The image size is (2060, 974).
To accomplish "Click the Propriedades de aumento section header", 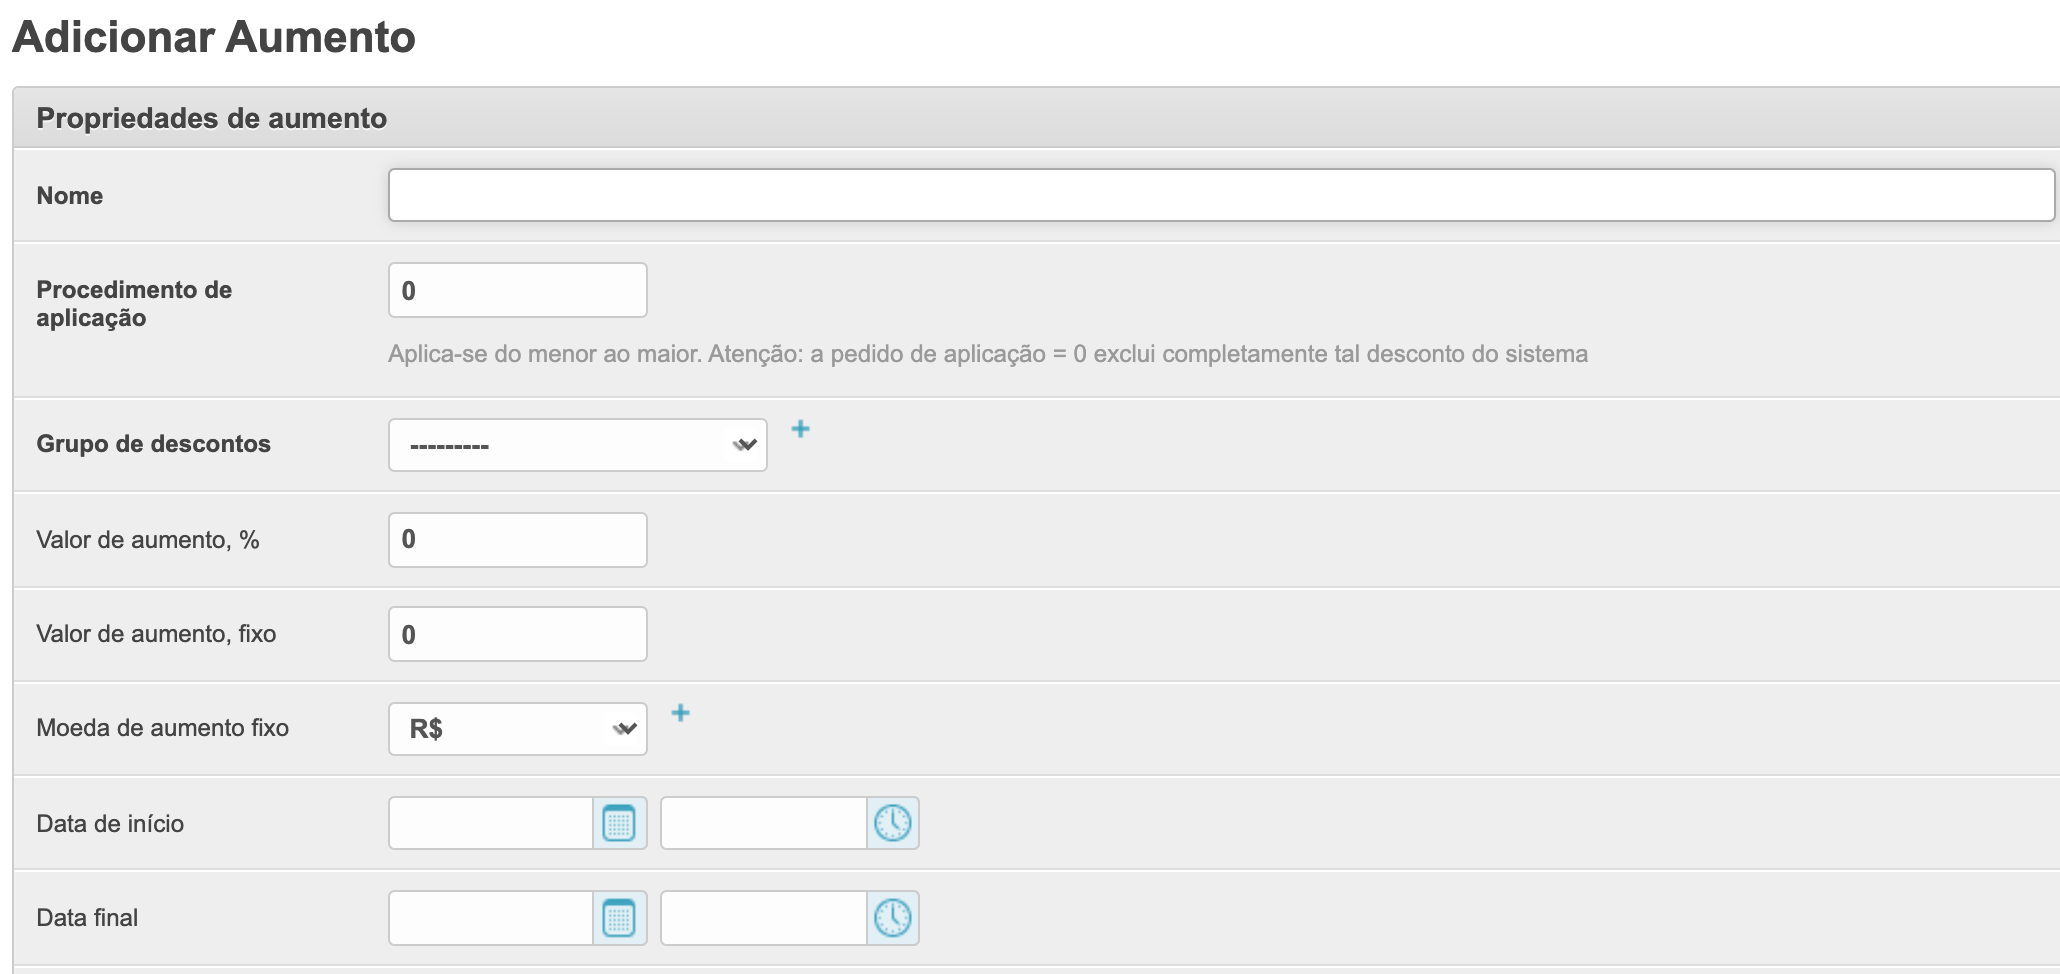I will [x=211, y=118].
